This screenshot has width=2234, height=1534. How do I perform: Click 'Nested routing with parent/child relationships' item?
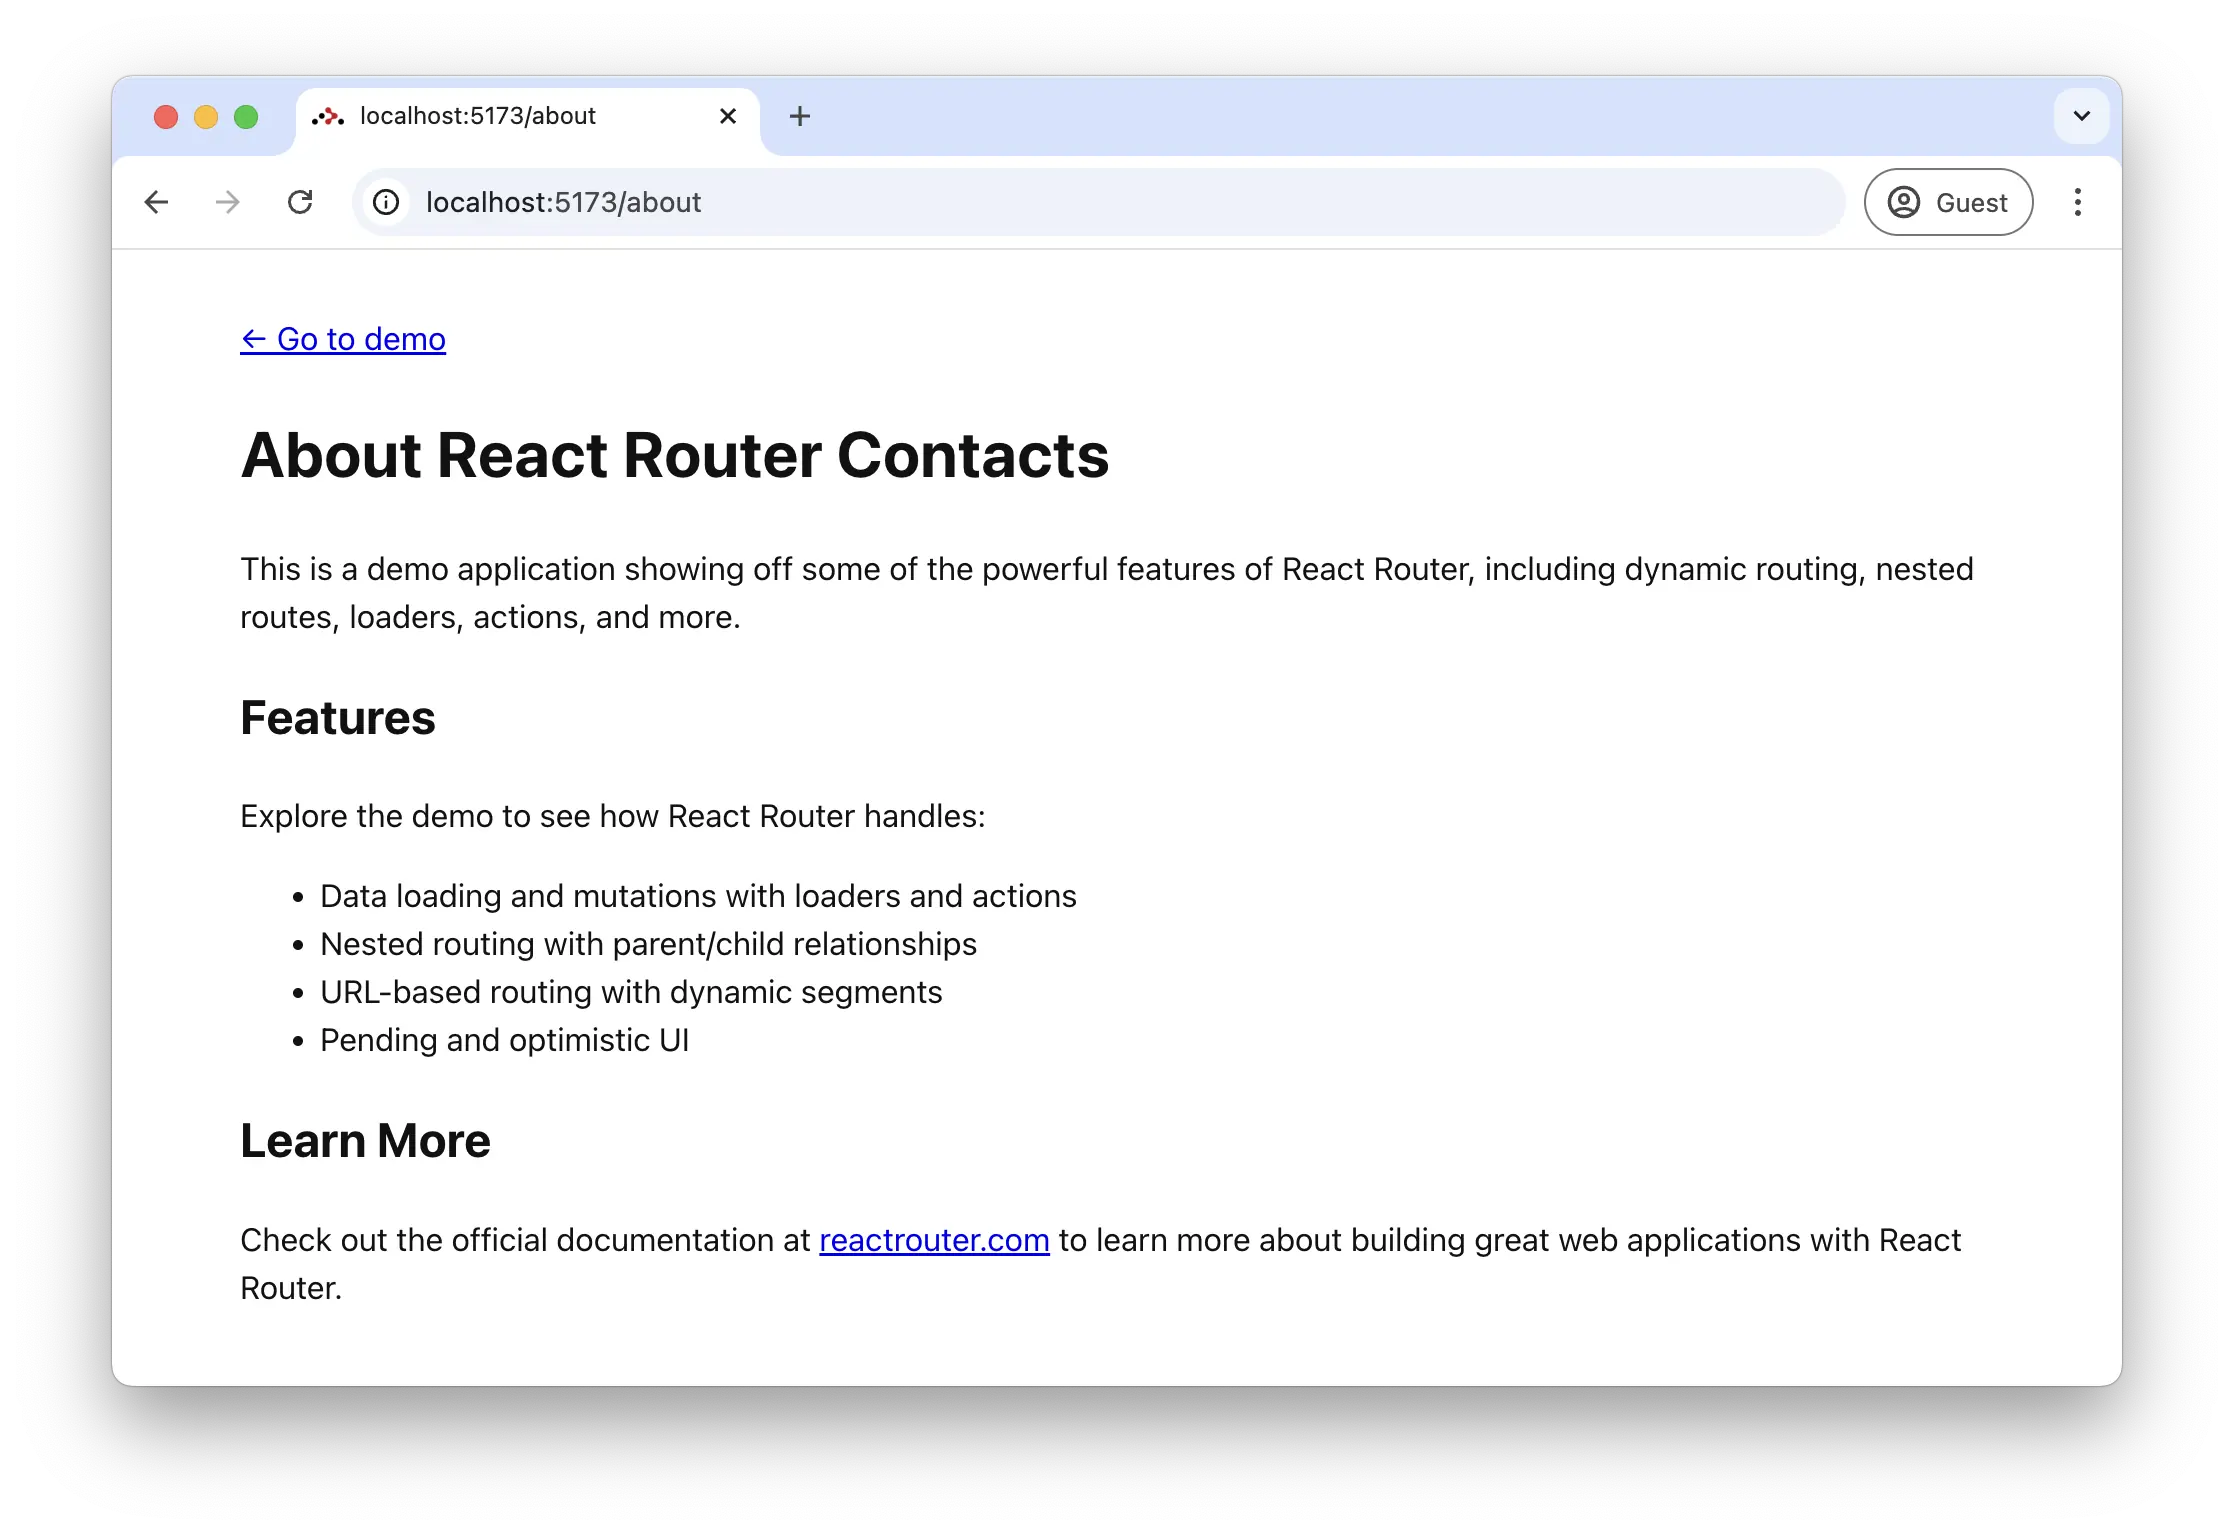click(648, 944)
